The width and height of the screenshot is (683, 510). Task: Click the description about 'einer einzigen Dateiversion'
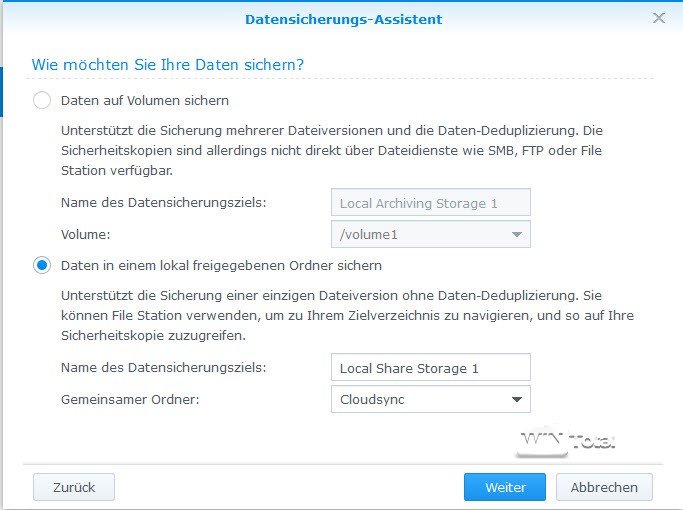coord(345,316)
